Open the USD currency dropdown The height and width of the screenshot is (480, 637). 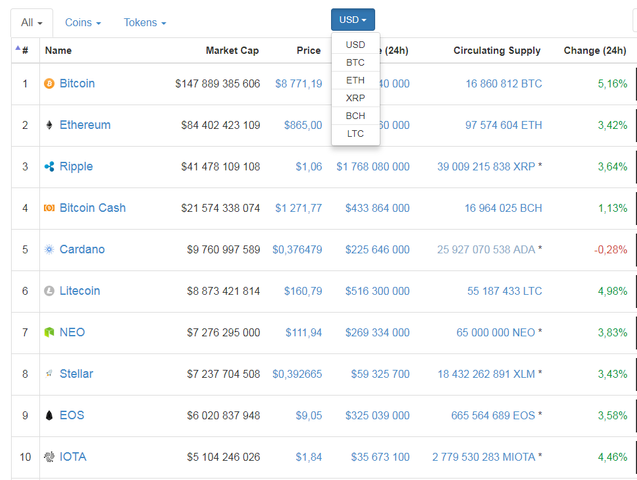(353, 20)
